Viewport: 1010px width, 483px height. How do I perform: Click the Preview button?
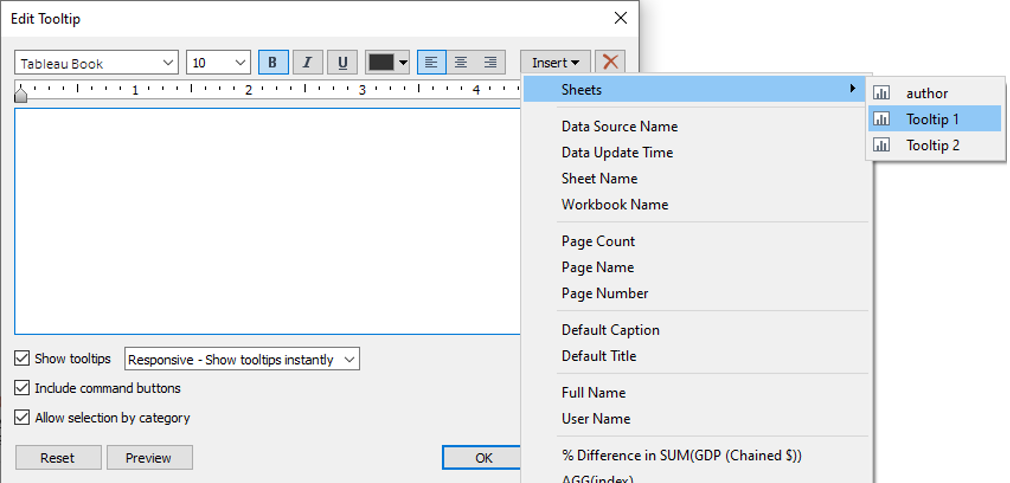(149, 458)
